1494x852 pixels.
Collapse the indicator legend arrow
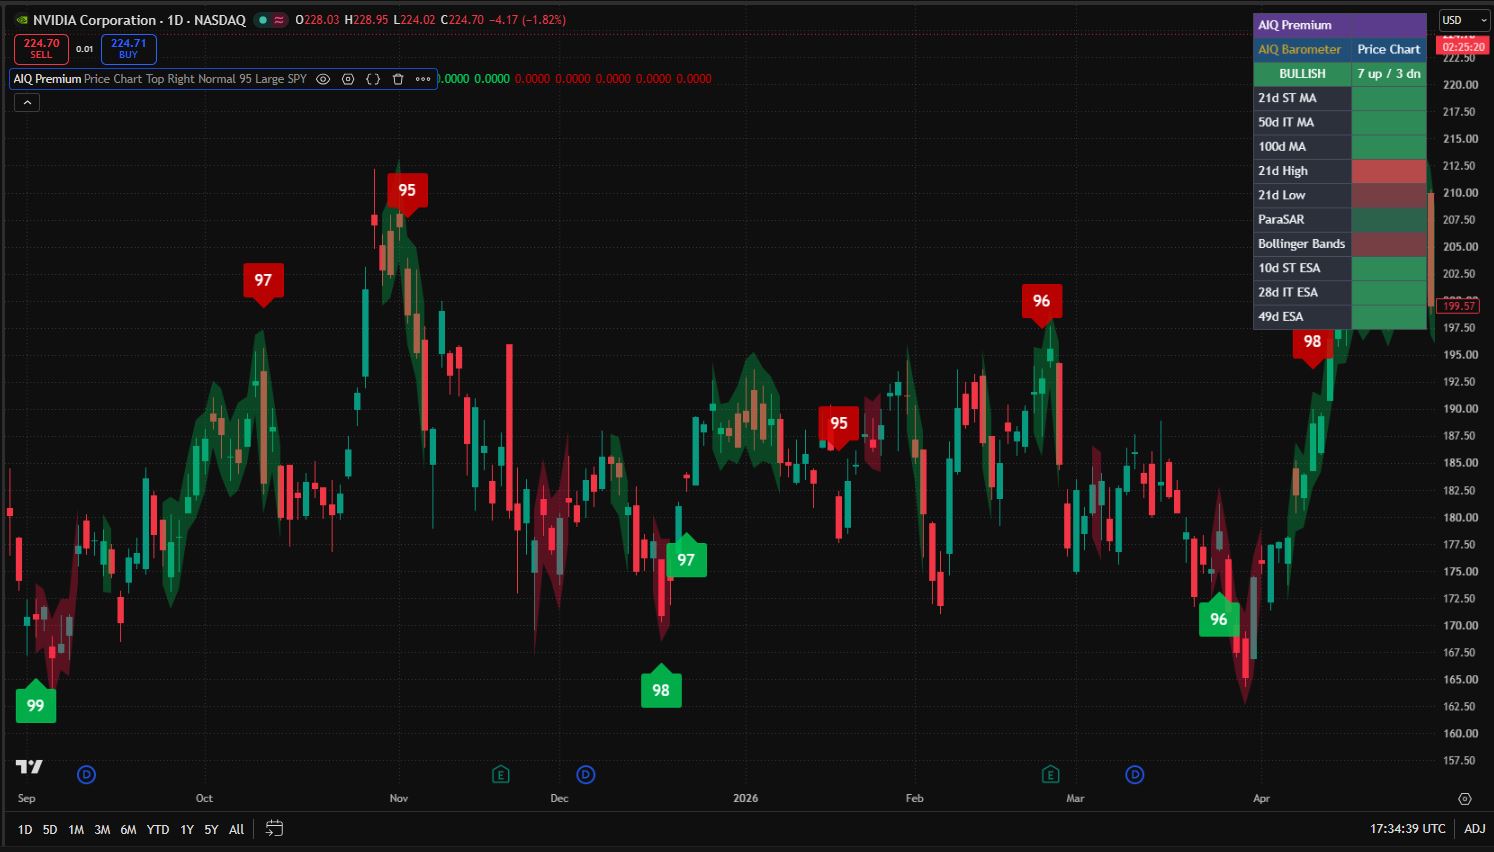tap(27, 102)
